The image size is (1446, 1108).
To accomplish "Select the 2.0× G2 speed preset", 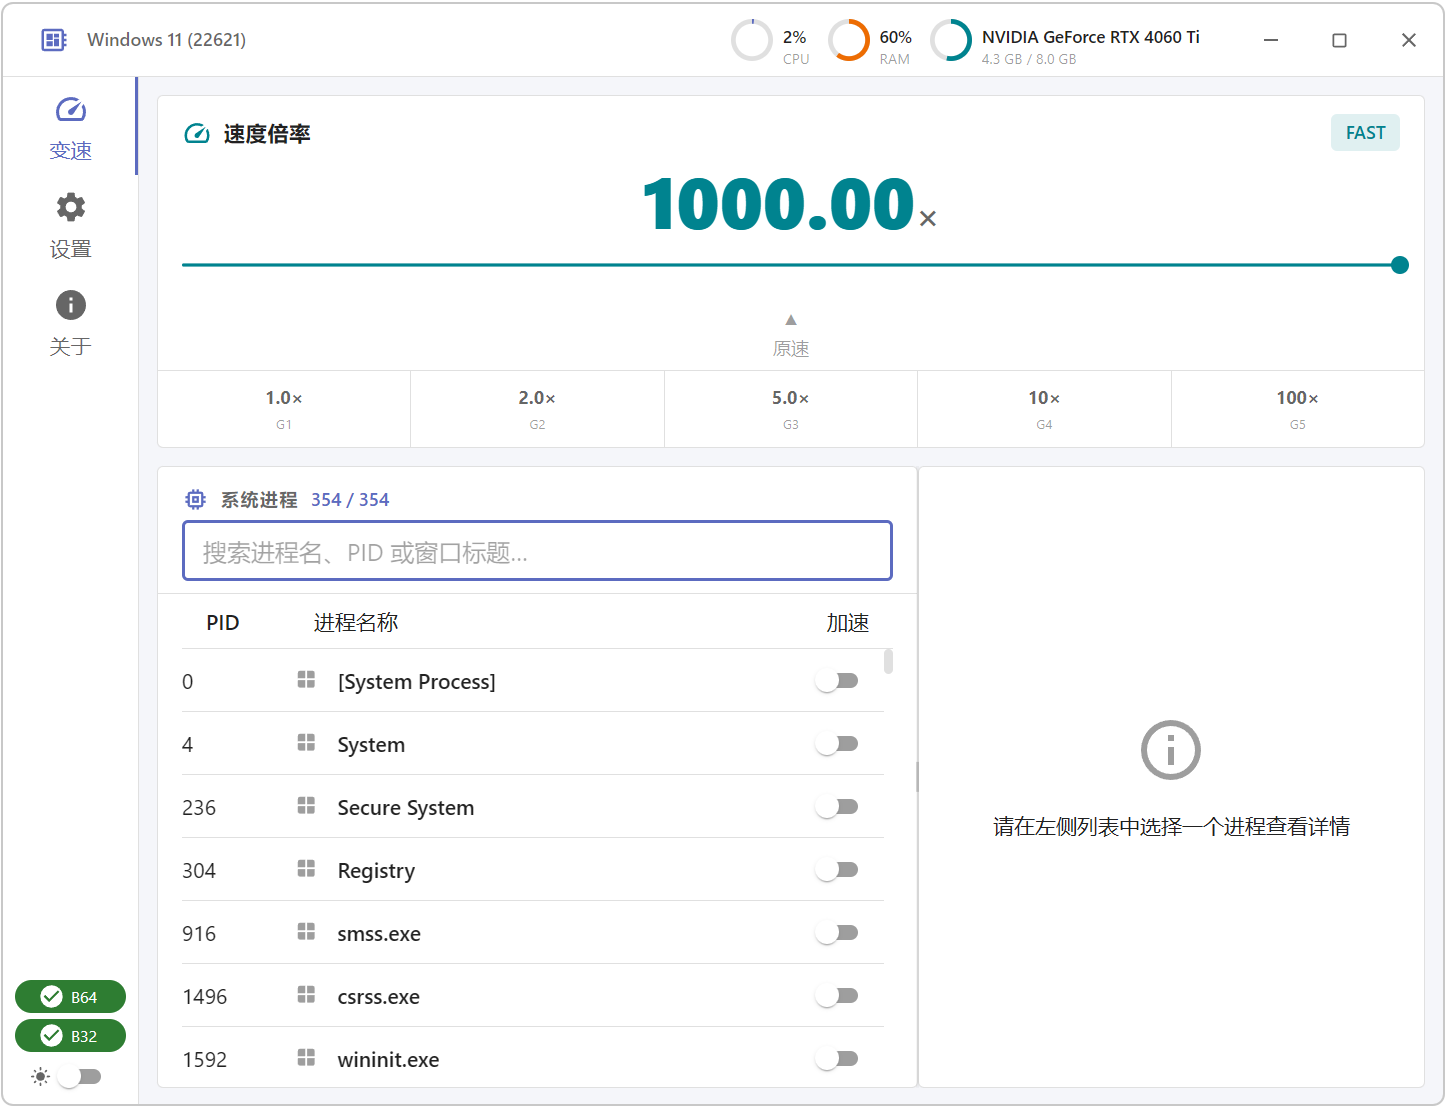I will pyautogui.click(x=537, y=409).
